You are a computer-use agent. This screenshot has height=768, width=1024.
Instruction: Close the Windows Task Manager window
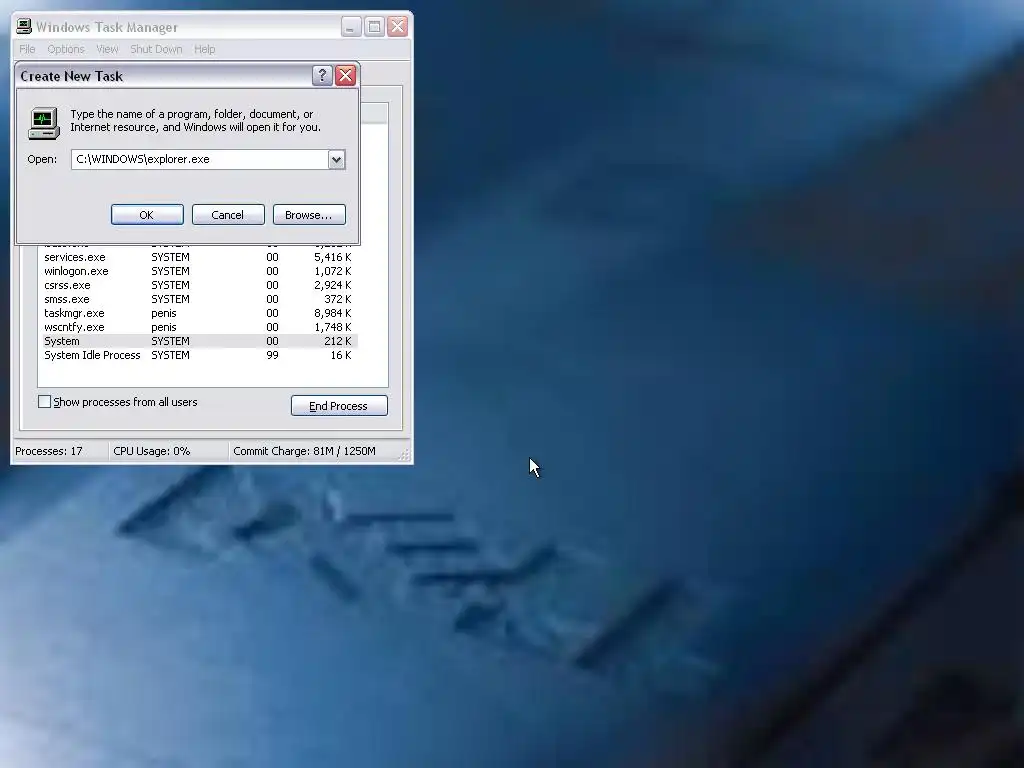[x=398, y=27]
